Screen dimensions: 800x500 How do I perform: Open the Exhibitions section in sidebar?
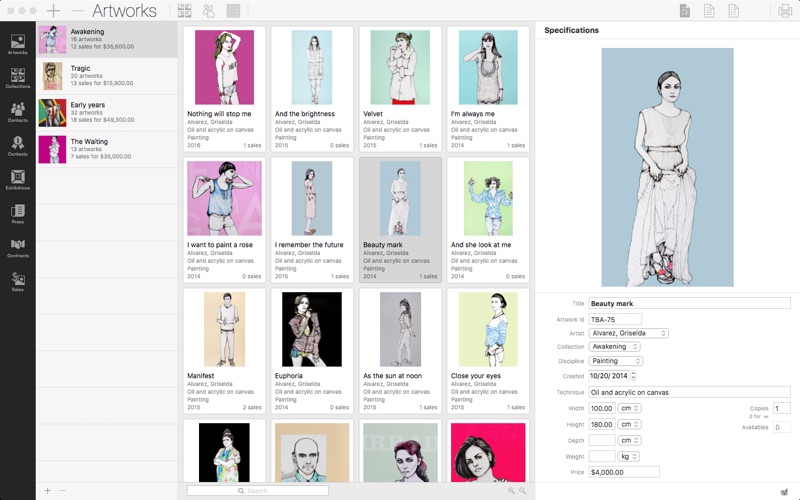pyautogui.click(x=18, y=180)
